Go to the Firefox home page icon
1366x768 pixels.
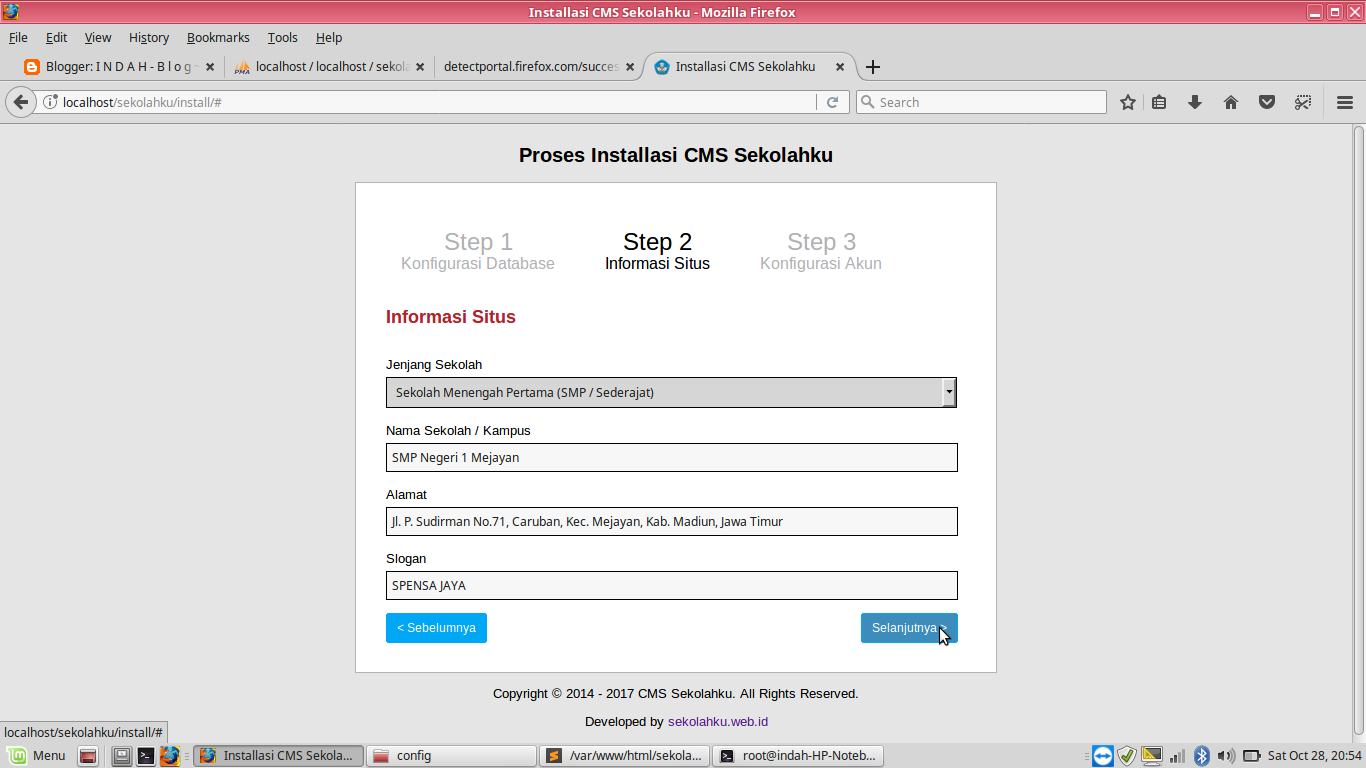tap(1230, 101)
